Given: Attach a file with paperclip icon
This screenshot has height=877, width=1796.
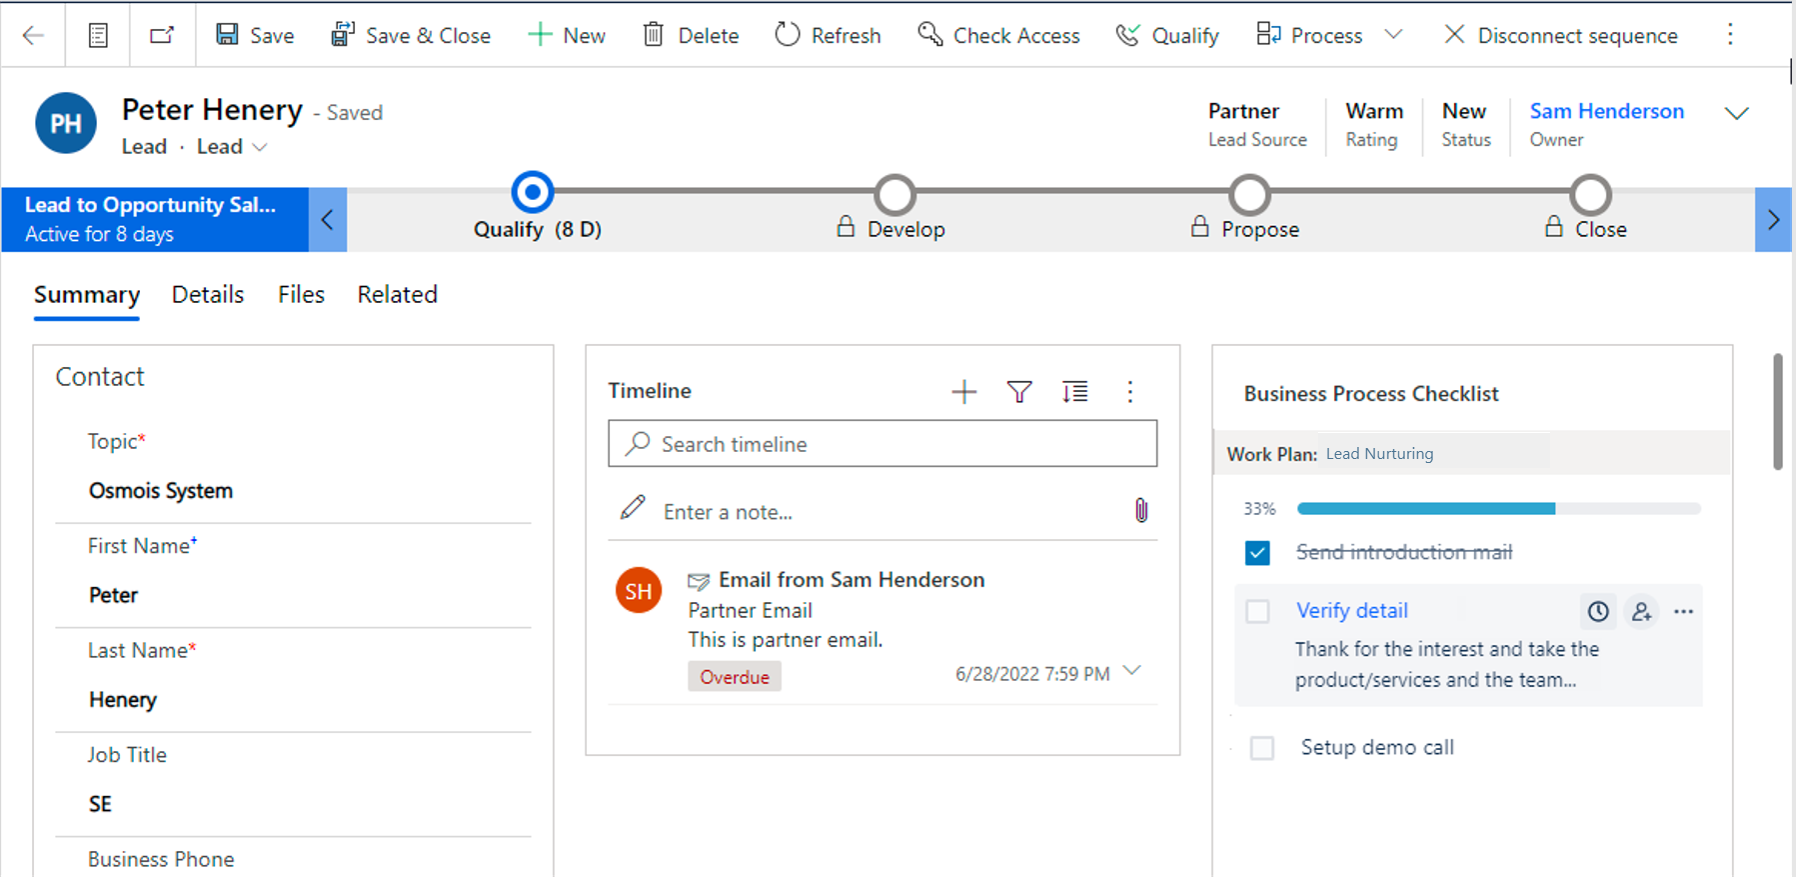Looking at the screenshot, I should [1141, 511].
